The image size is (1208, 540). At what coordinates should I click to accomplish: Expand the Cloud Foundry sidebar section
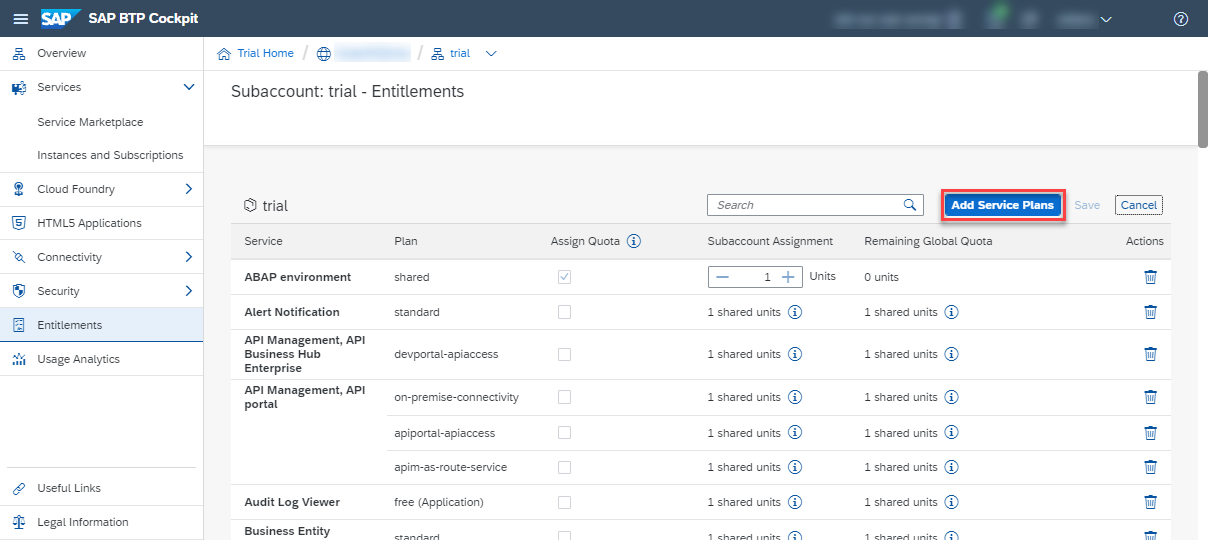[x=189, y=189]
